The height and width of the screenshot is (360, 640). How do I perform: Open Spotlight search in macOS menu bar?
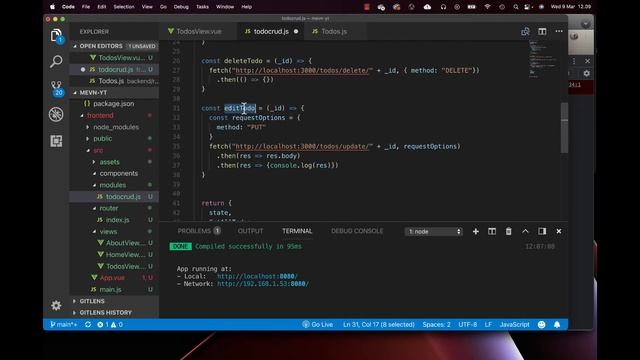(516, 7)
